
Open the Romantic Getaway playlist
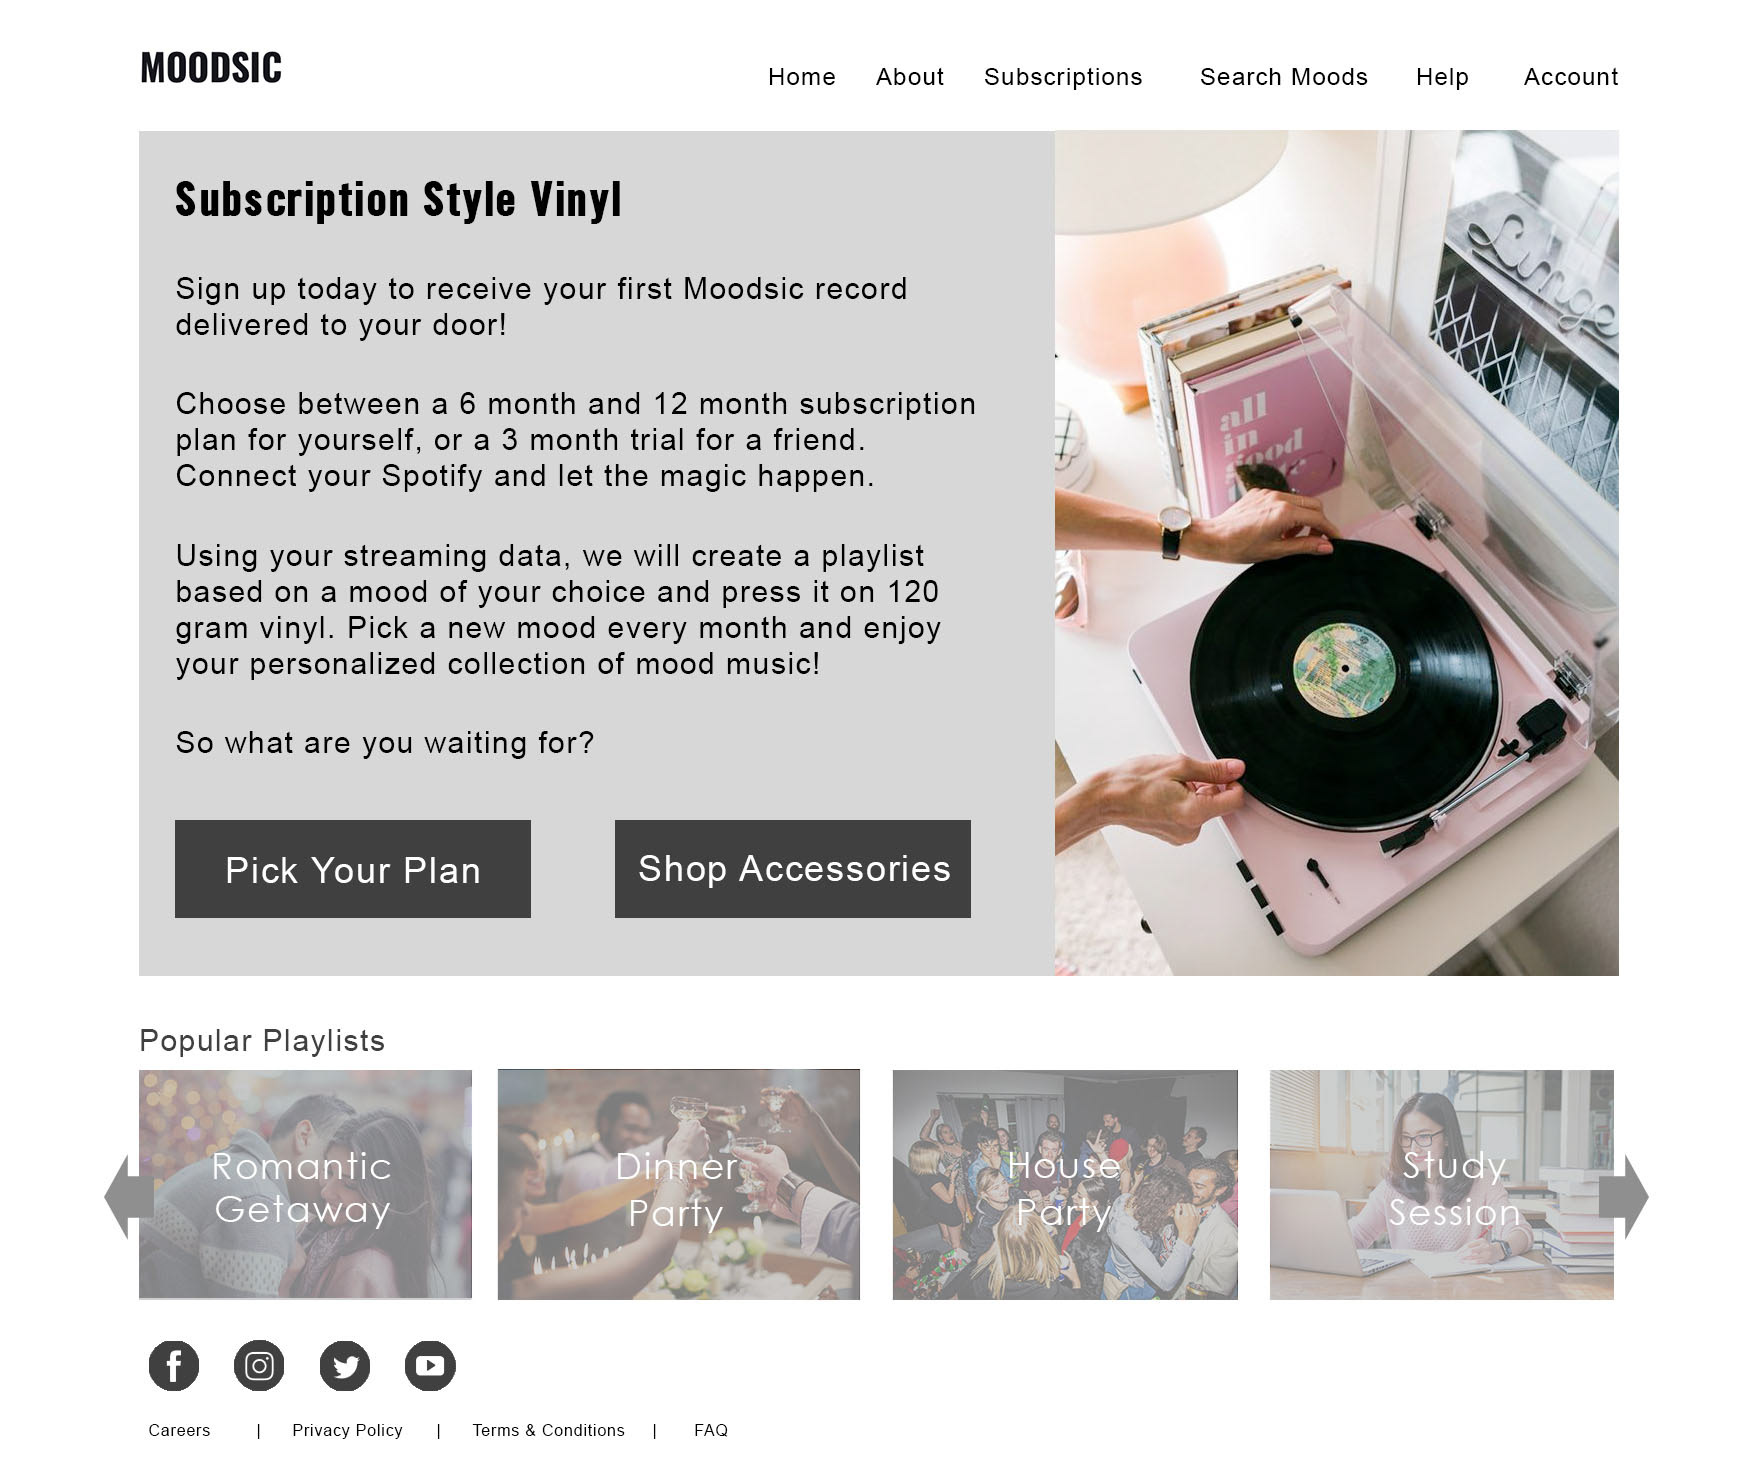tap(305, 1185)
